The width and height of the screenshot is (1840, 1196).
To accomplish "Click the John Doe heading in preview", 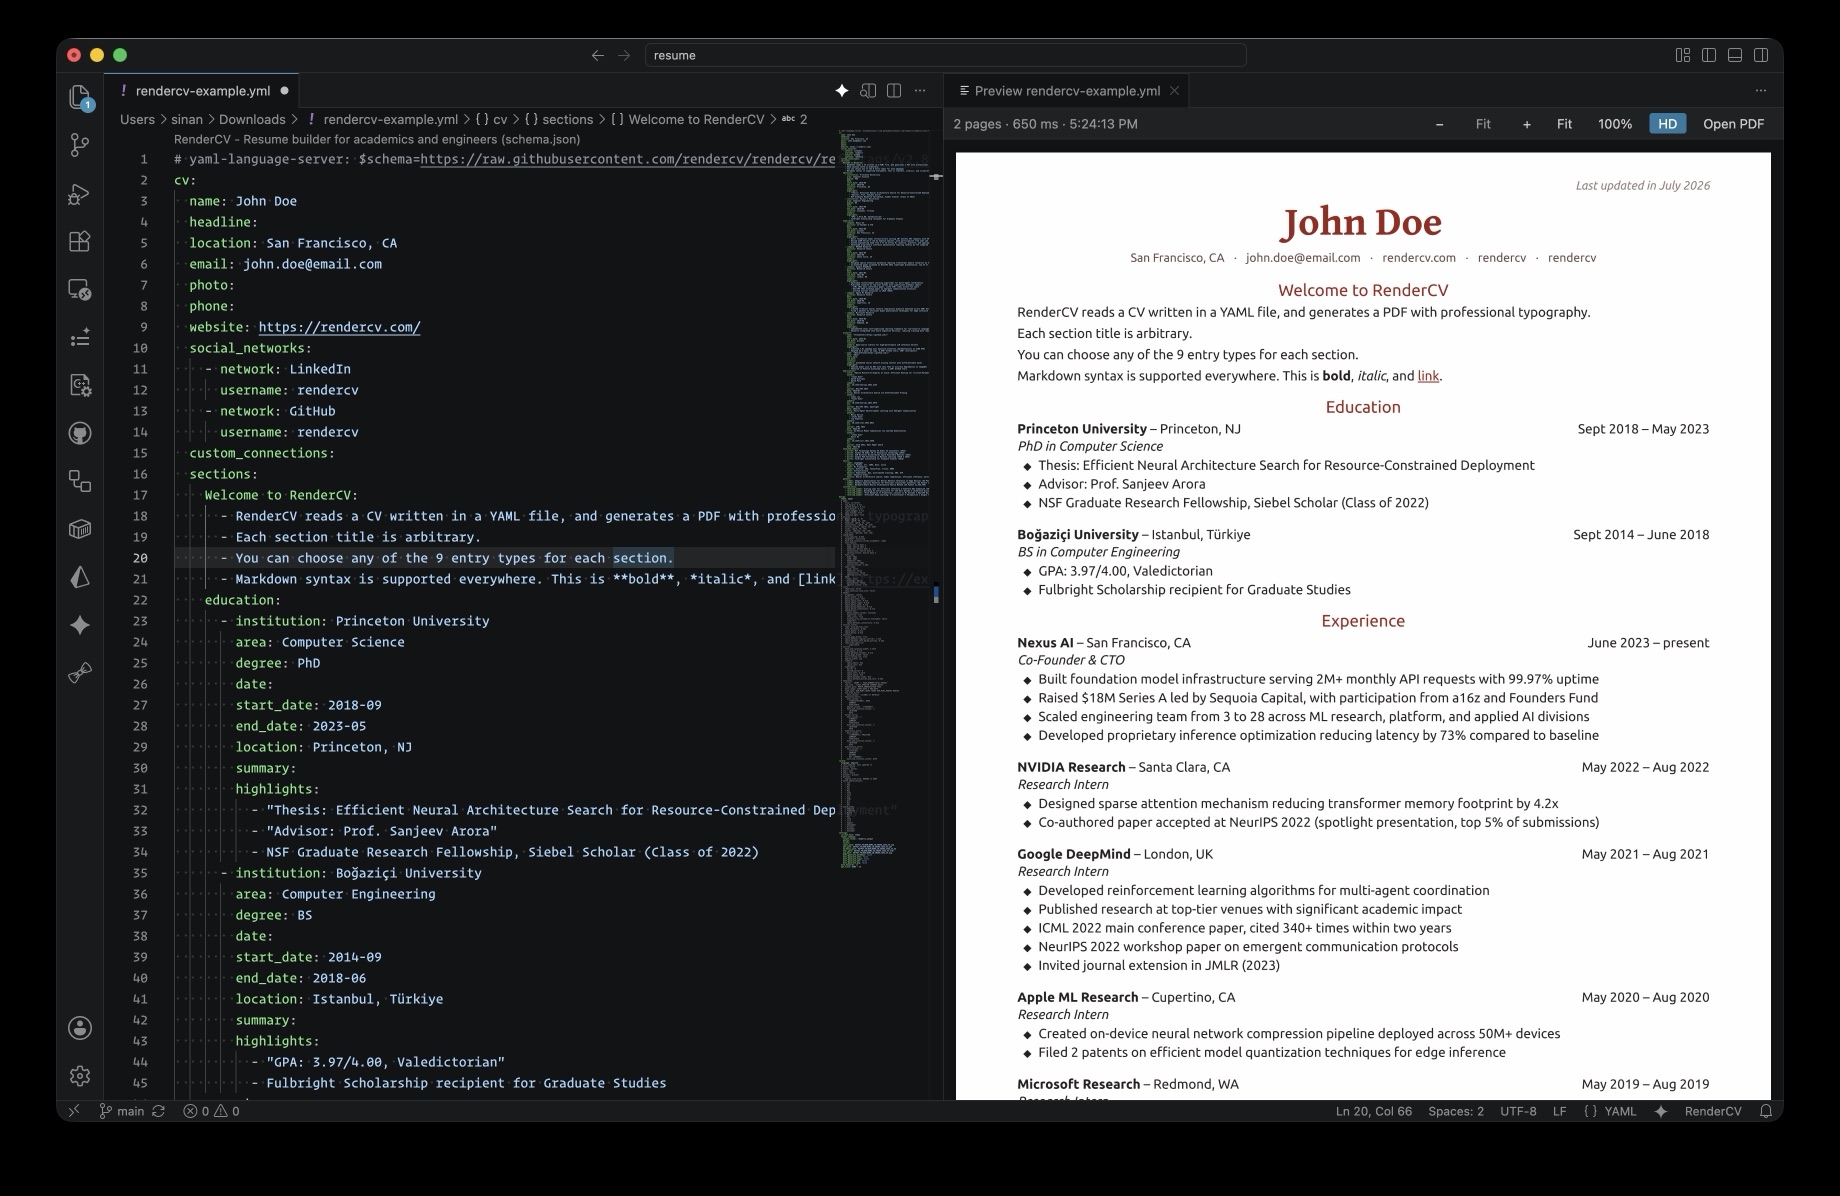I will tap(1362, 222).
